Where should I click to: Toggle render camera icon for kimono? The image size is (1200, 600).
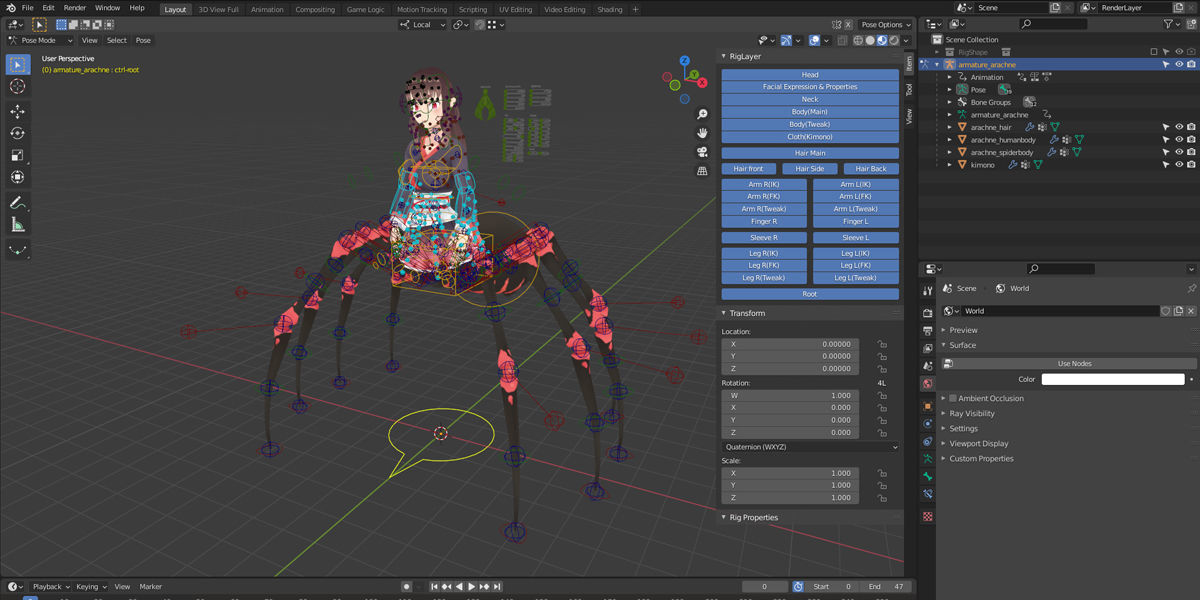(1191, 165)
